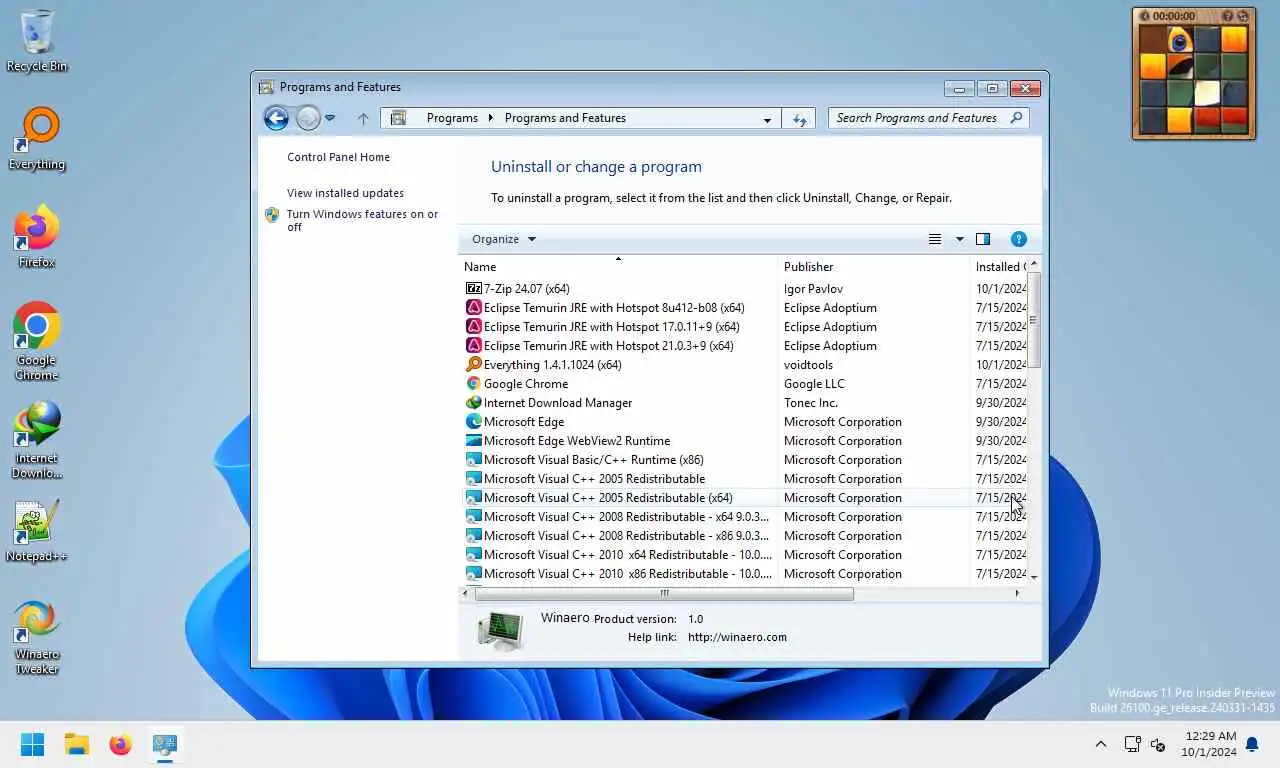Select the Winaero Tweaker desktop shortcut
Screen dimensions: 1280x768
click(x=37, y=637)
